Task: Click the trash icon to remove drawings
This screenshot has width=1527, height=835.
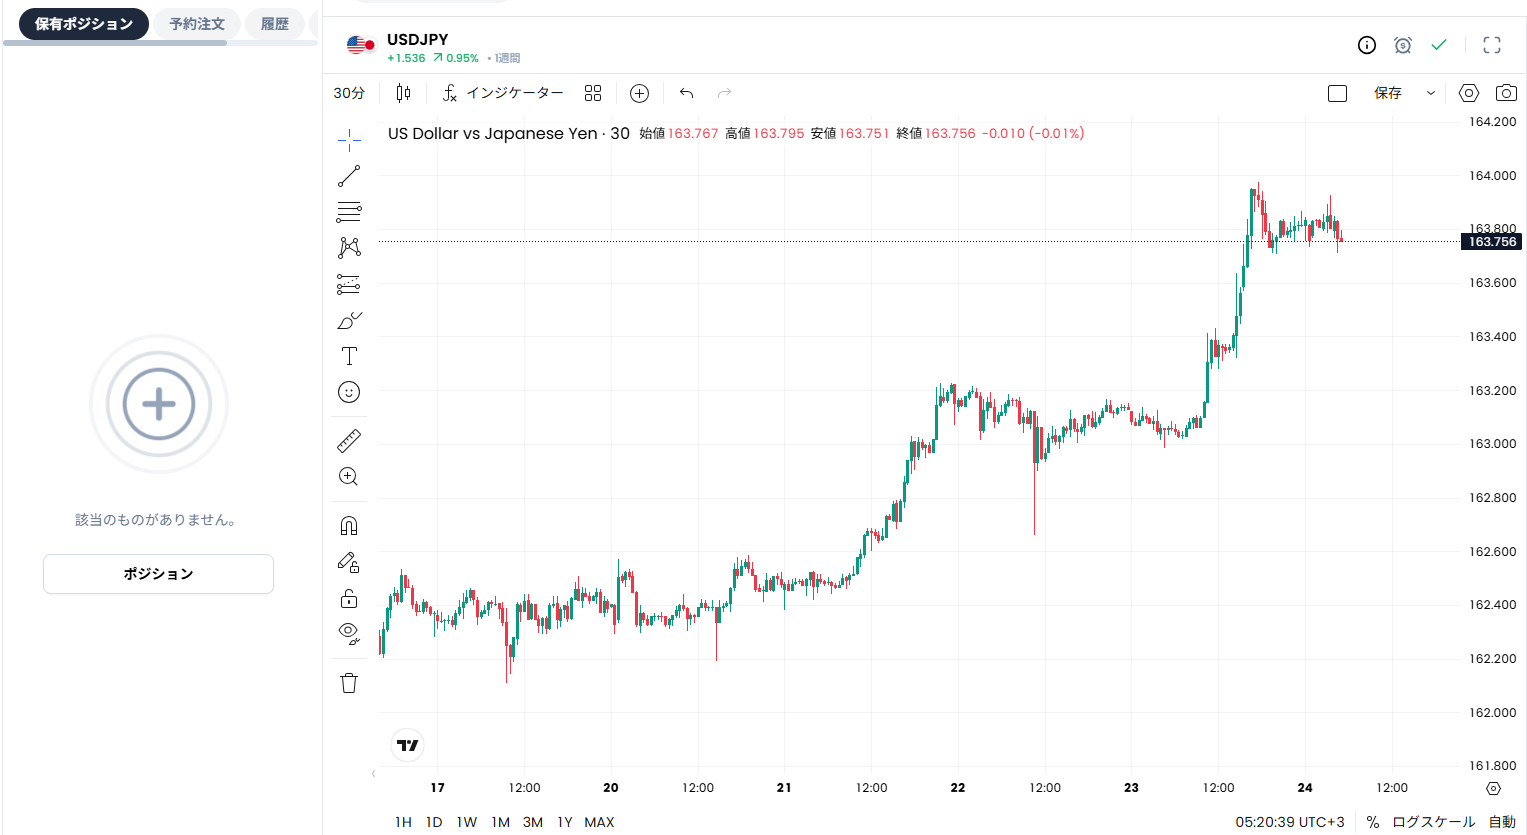Action: click(349, 683)
